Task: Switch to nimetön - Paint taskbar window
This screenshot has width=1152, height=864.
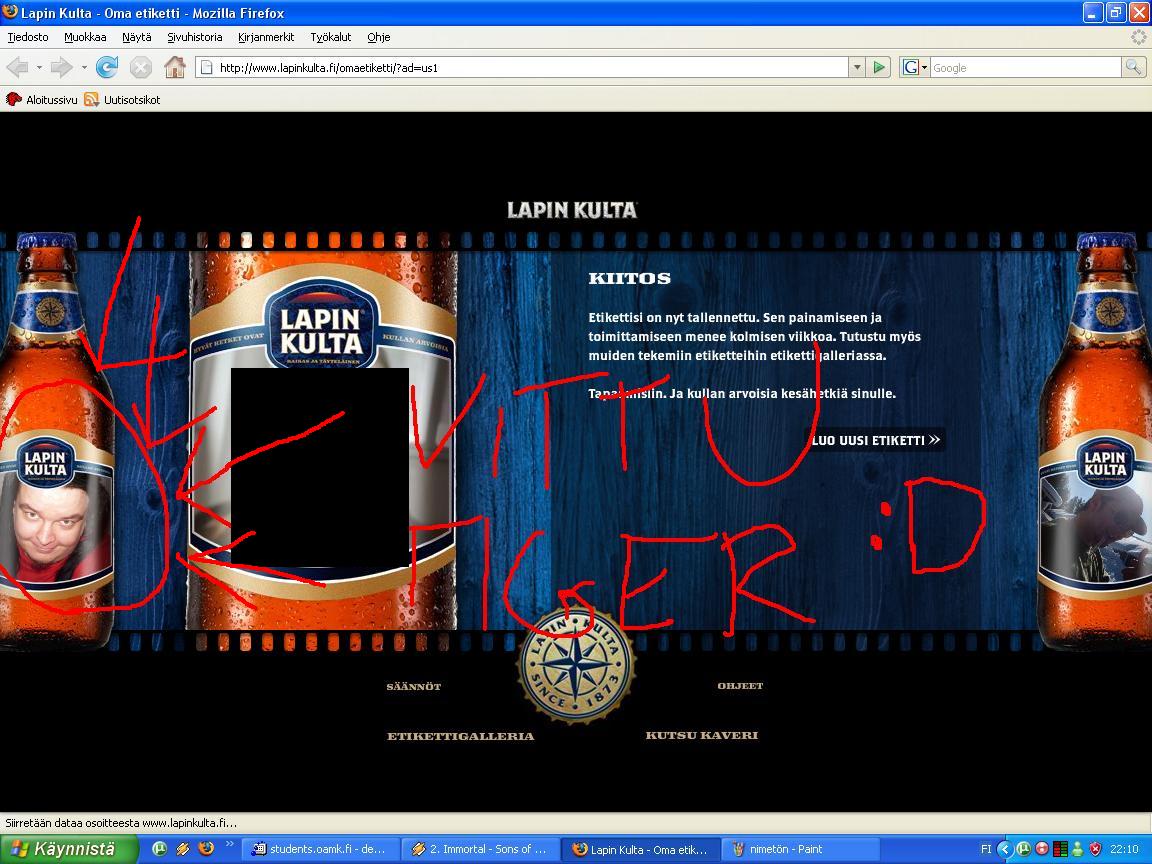Action: click(x=801, y=849)
